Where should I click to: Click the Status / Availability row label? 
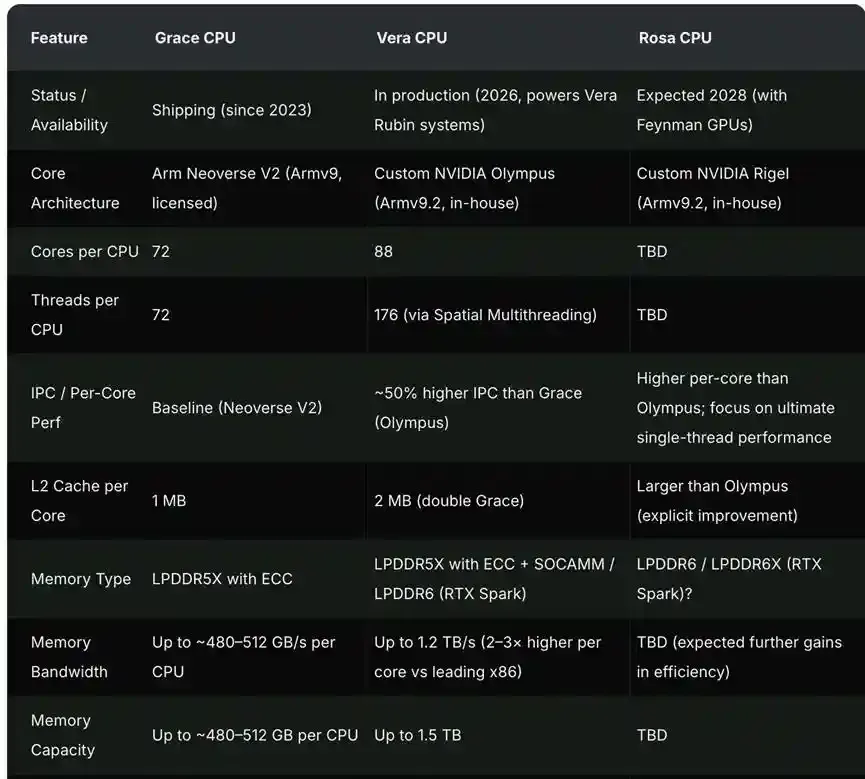pyautogui.click(x=69, y=110)
